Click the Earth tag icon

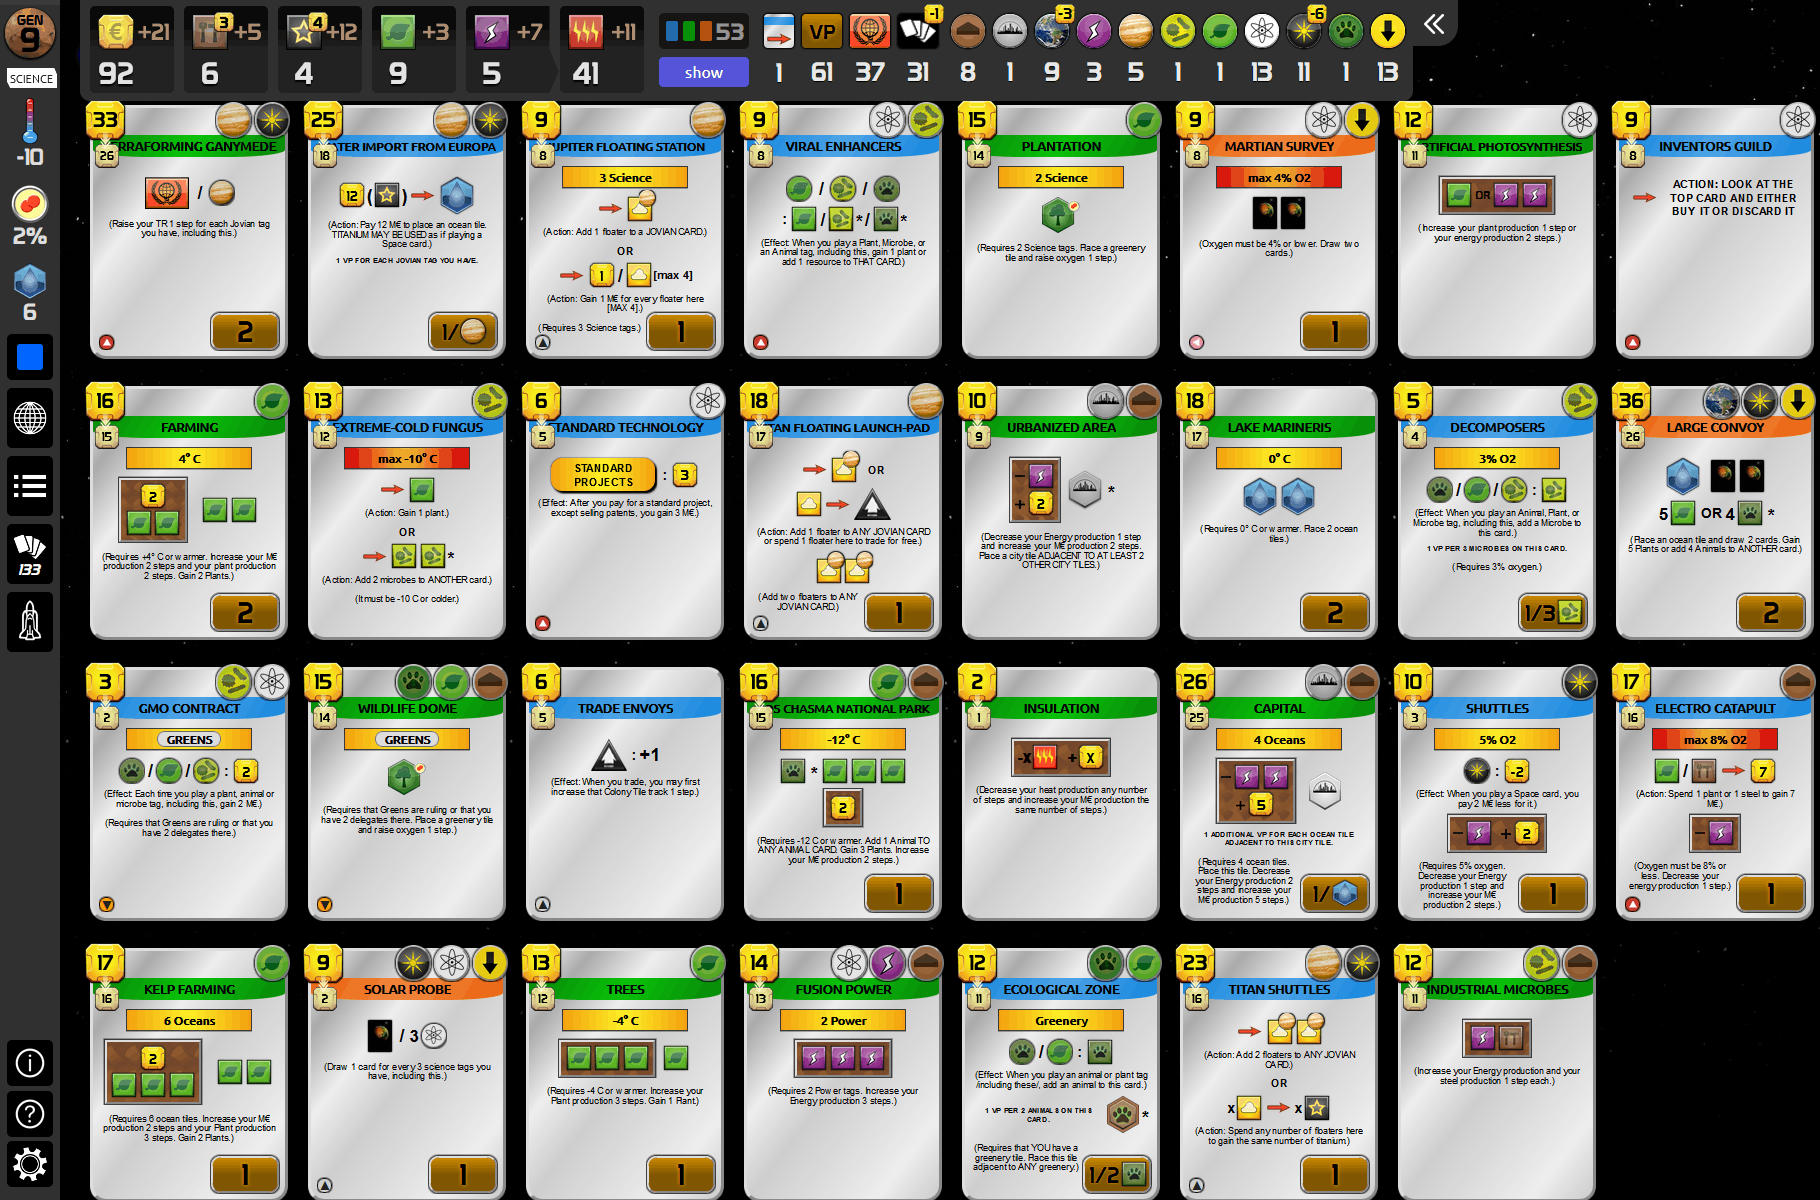pos(1052,31)
